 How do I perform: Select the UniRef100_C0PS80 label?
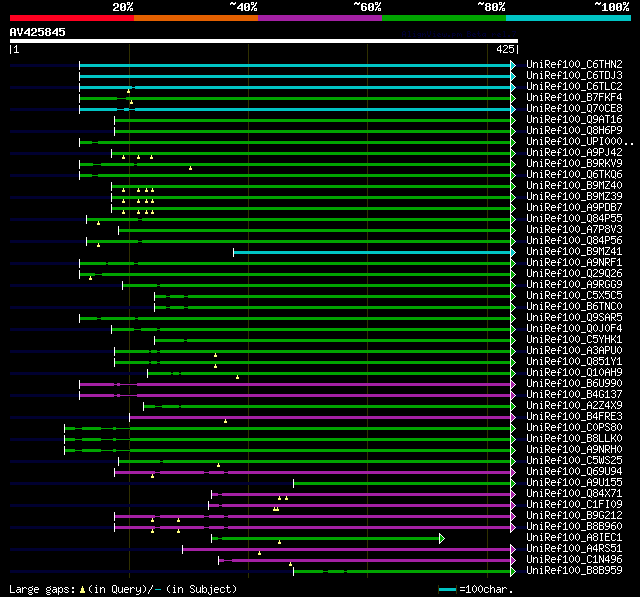574,428
